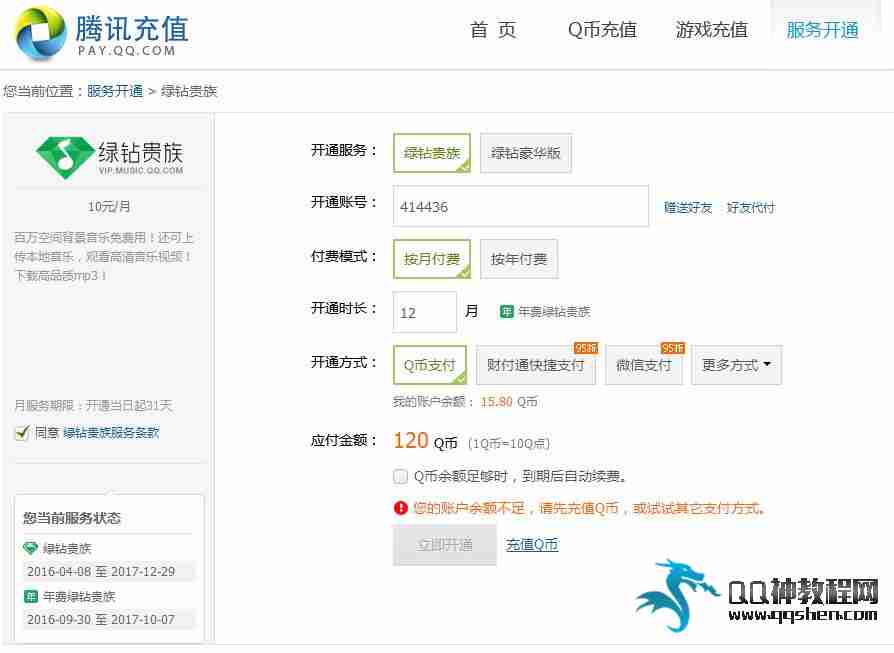Select the 绿钻豪华版 service option
Viewport: 894px width, 653px height.
(x=526, y=153)
